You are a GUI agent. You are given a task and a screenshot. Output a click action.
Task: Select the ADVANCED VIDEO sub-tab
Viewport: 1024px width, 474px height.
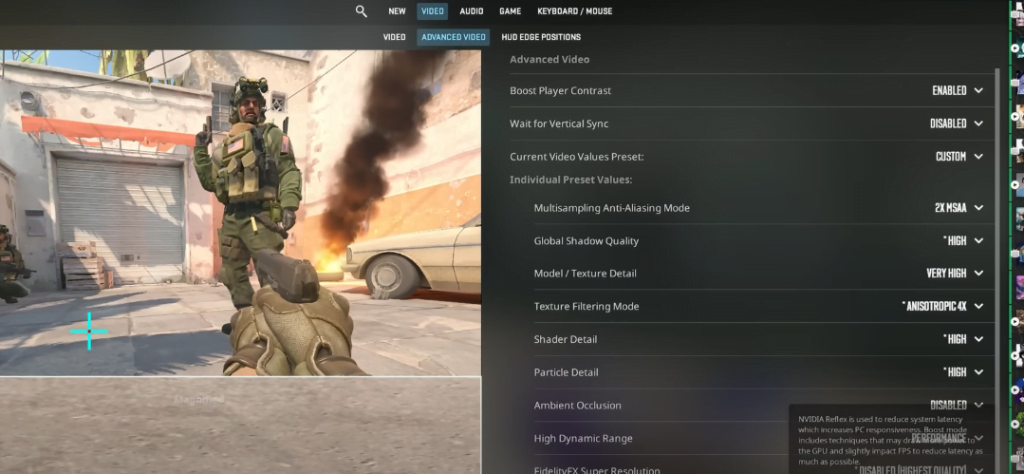click(453, 37)
